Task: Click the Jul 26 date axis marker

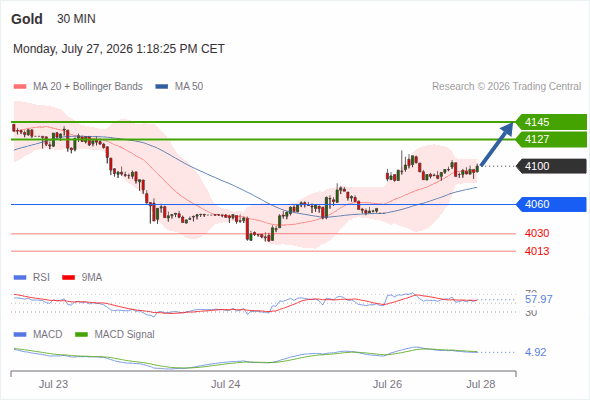Action: coord(387,384)
